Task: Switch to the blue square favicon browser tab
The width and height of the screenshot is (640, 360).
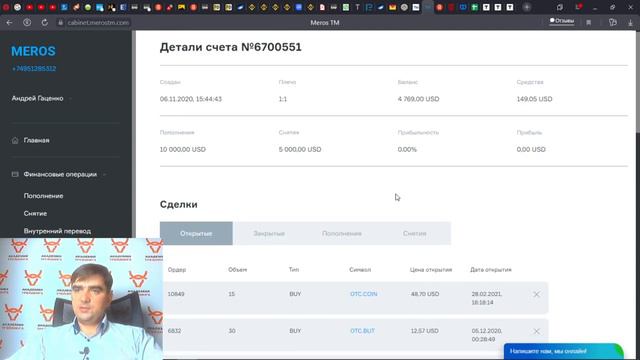Action: coord(299,7)
